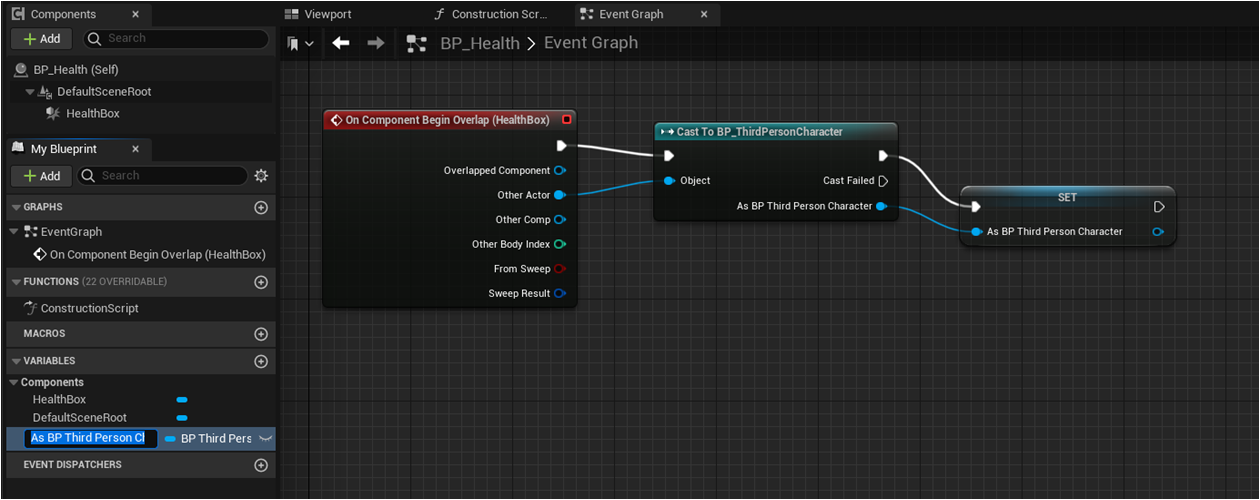Click the Other Actor output pin
Image resolution: width=1260 pixels, height=500 pixels.
pos(560,195)
